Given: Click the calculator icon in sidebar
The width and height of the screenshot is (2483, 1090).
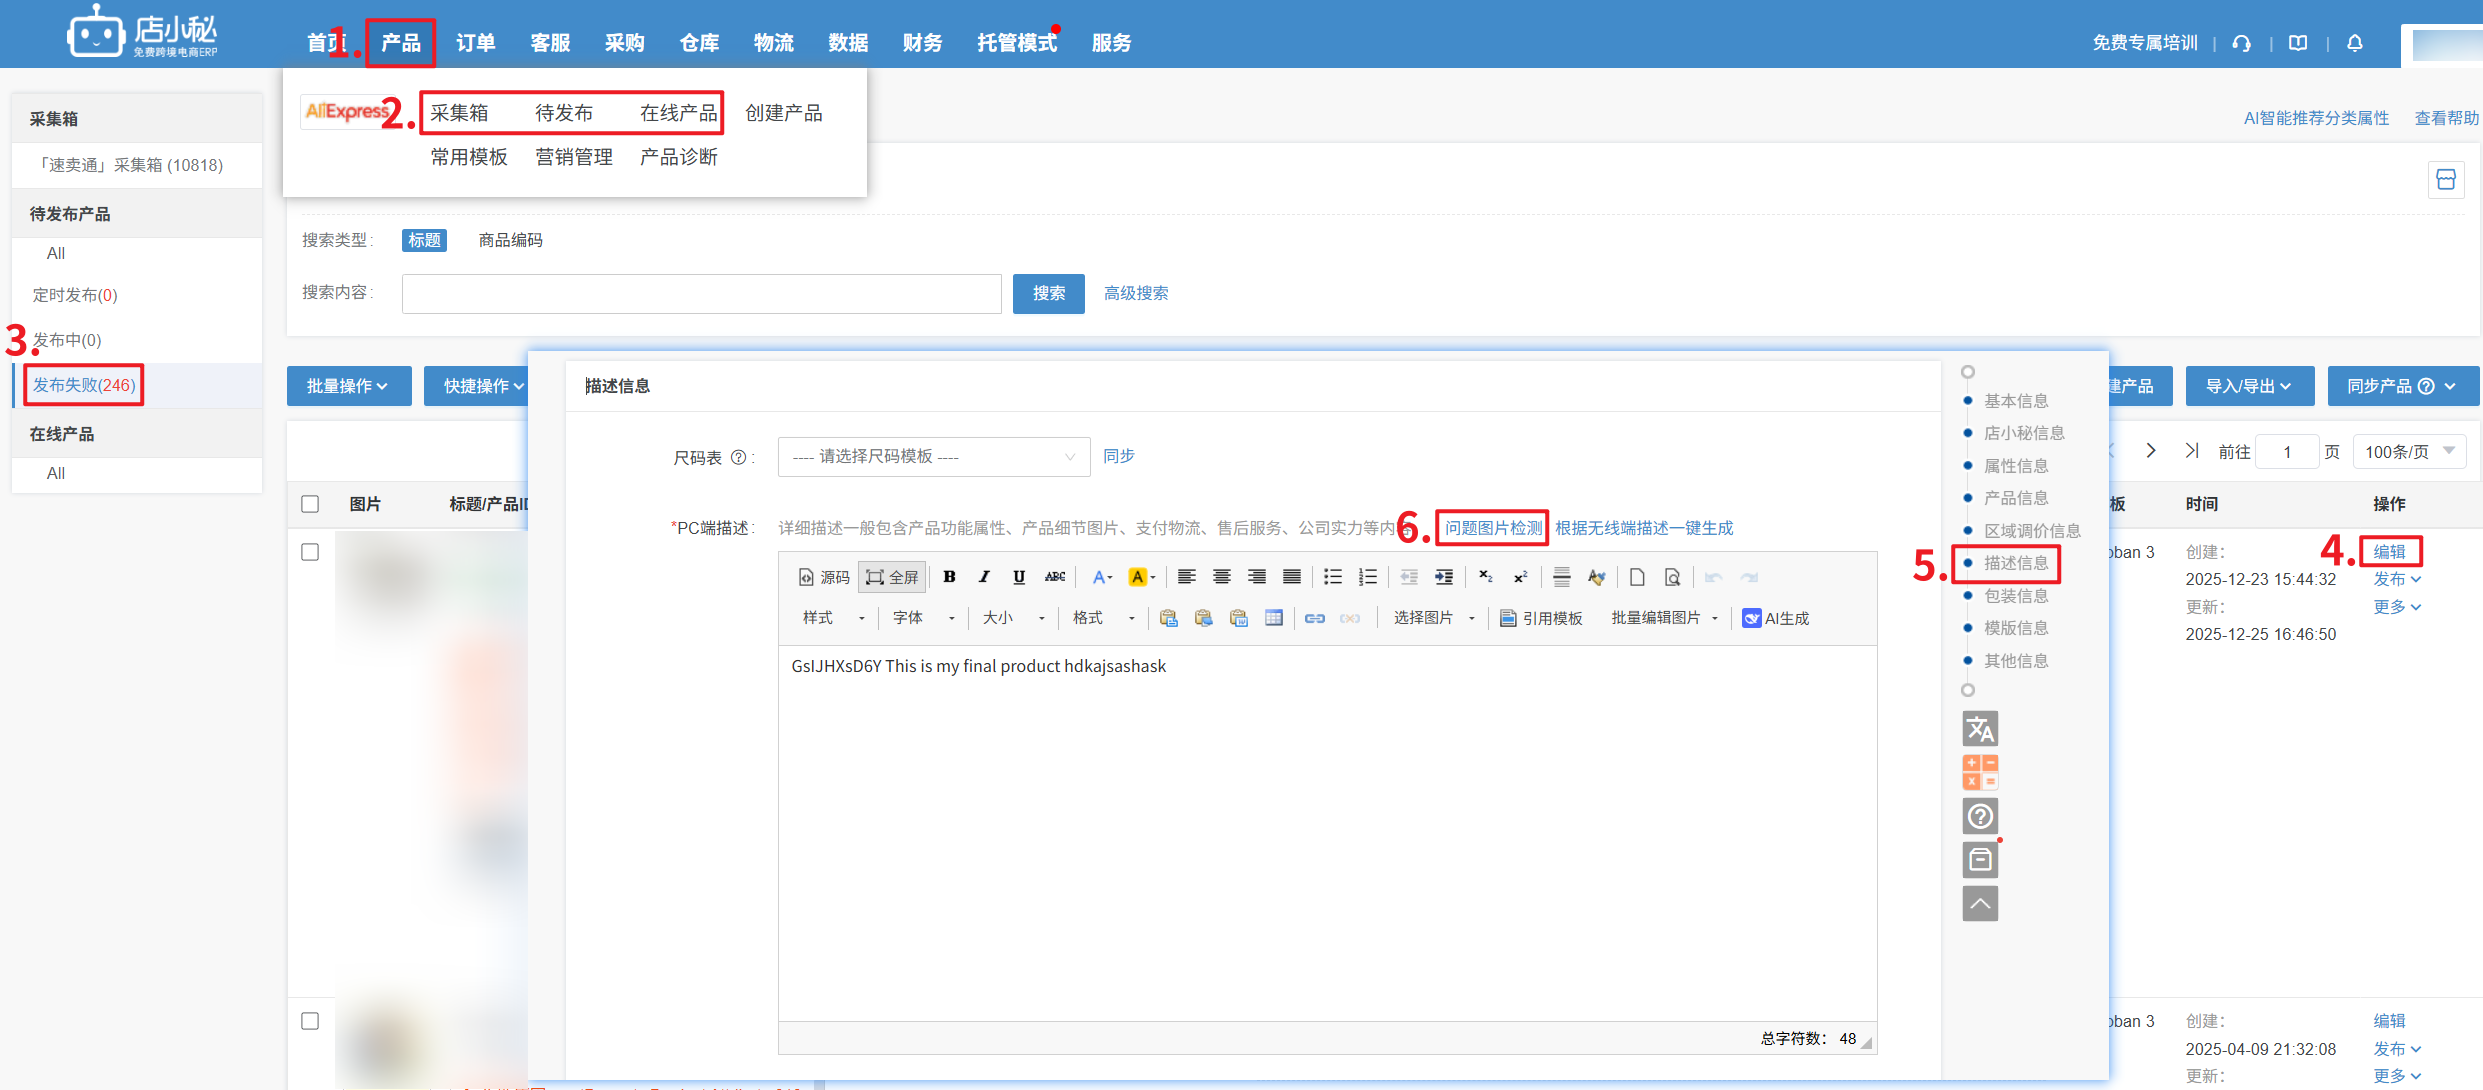Looking at the screenshot, I should 1979,772.
